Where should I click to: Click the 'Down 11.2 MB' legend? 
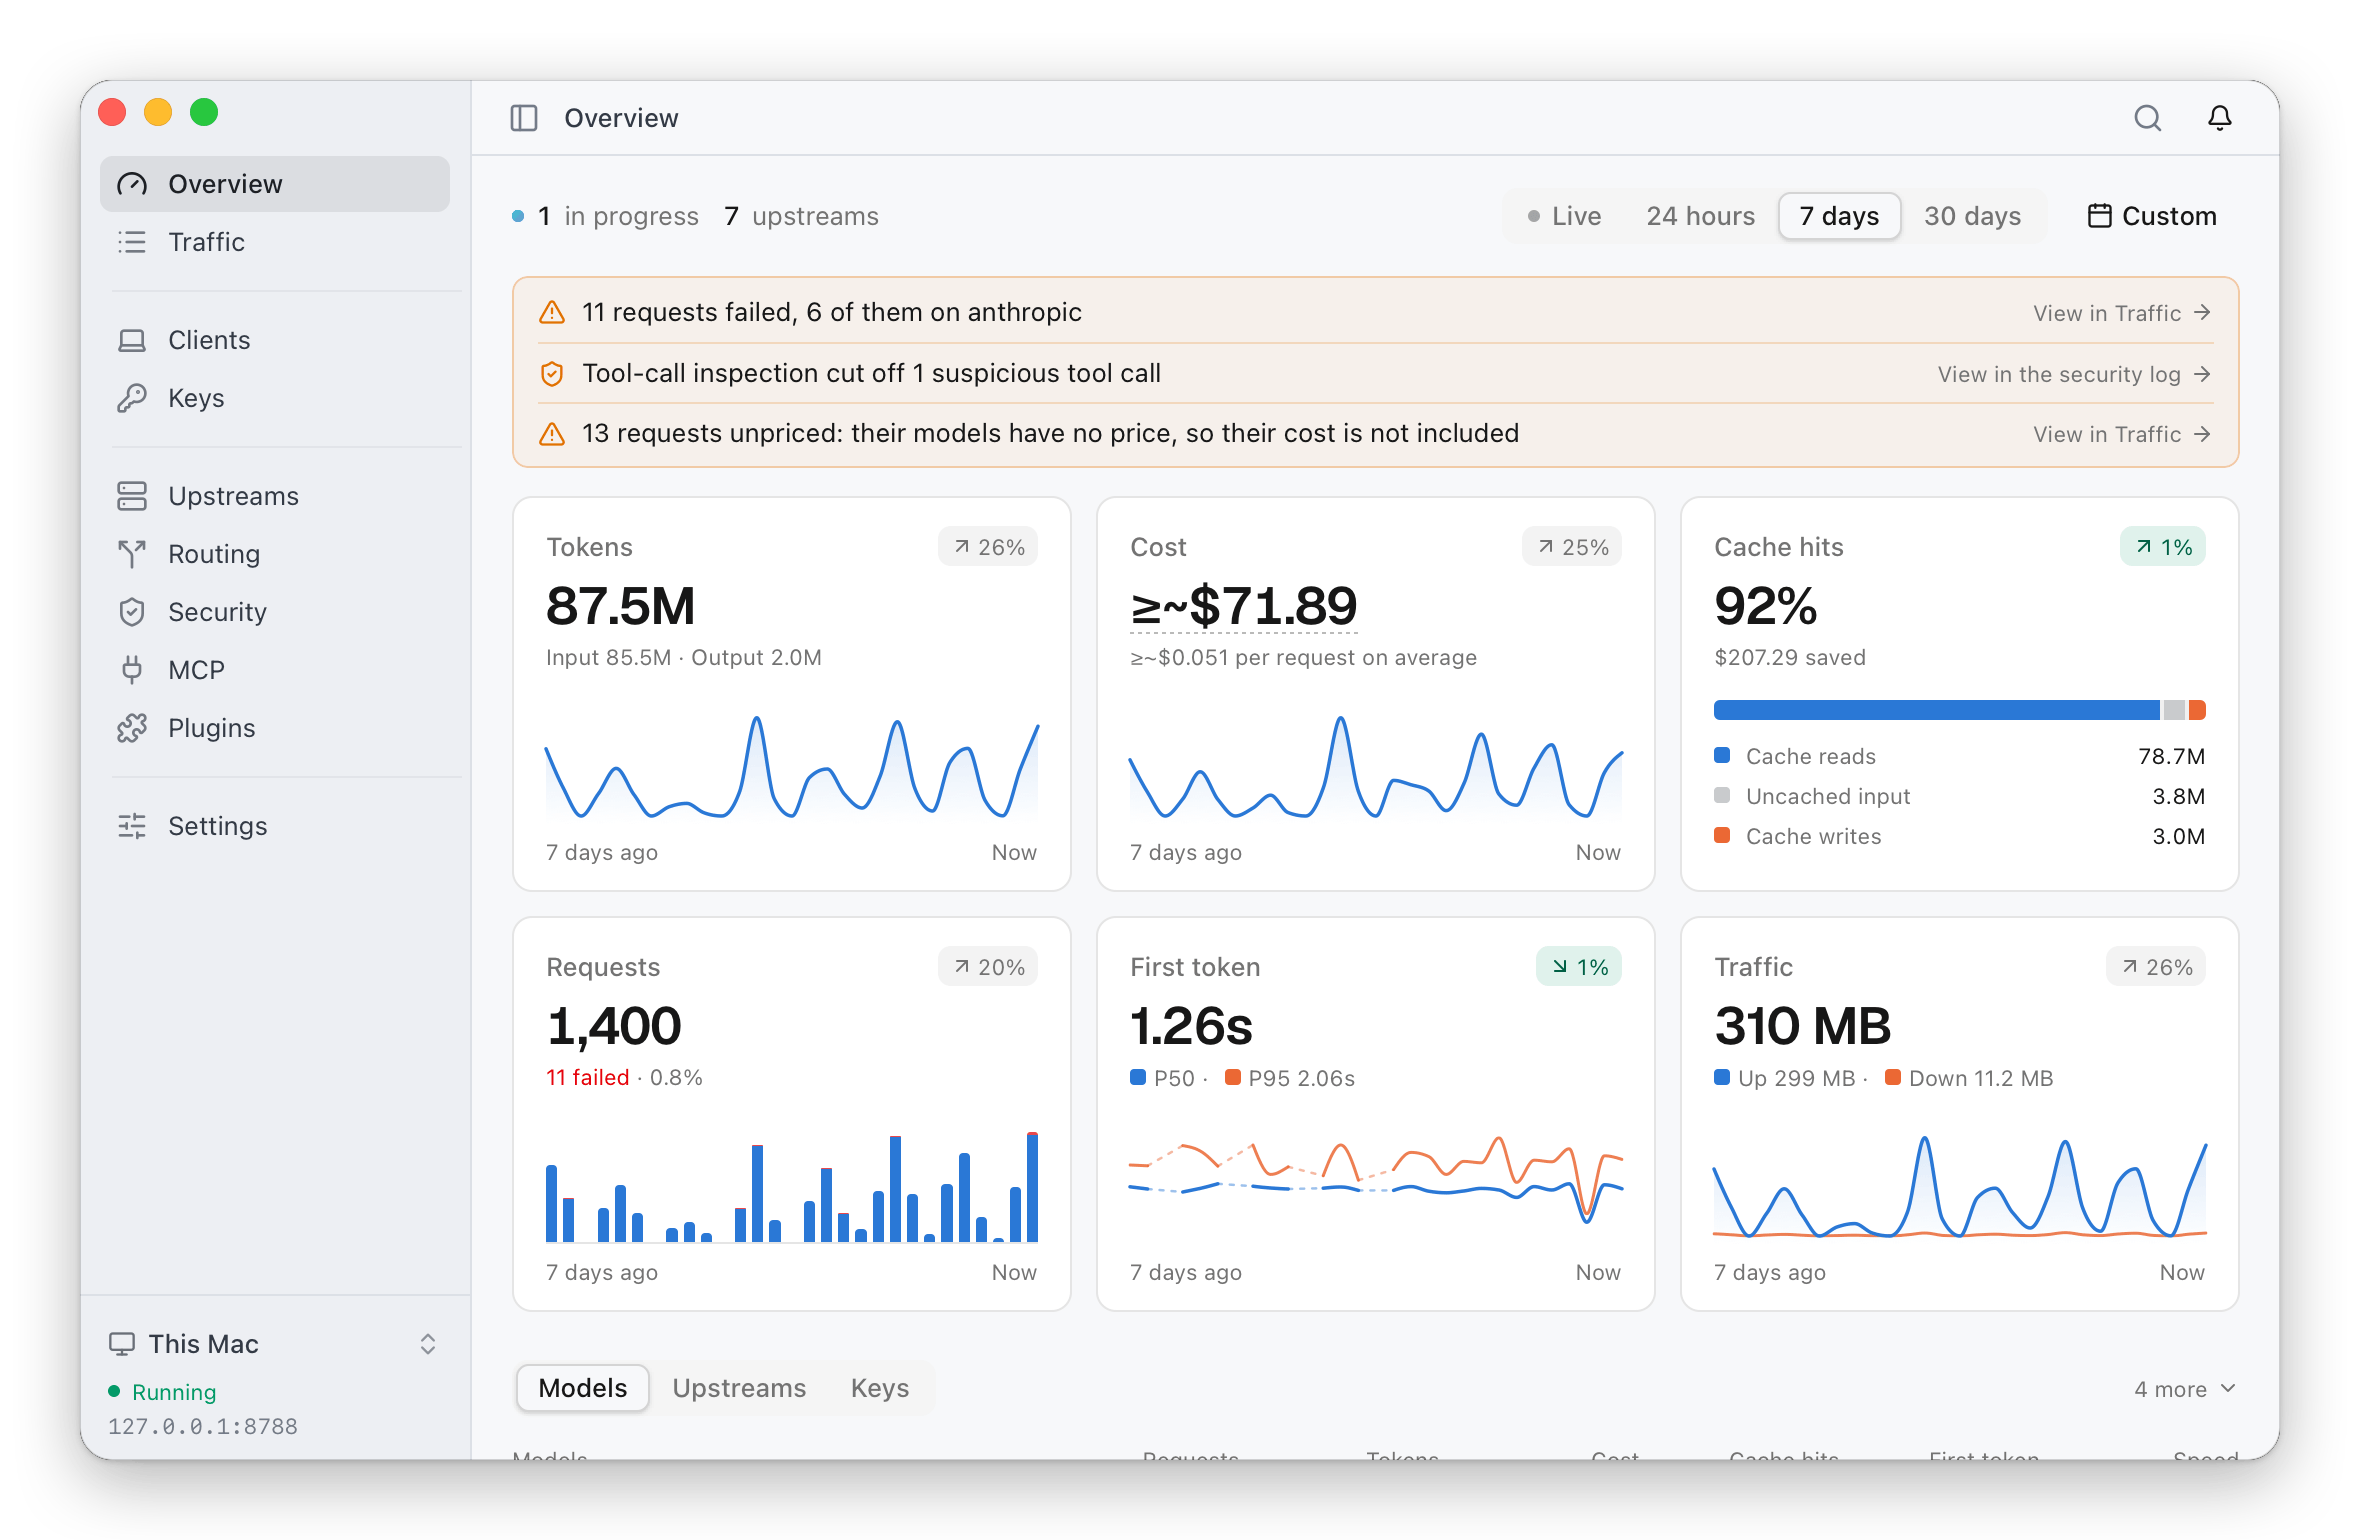pos(1970,1078)
